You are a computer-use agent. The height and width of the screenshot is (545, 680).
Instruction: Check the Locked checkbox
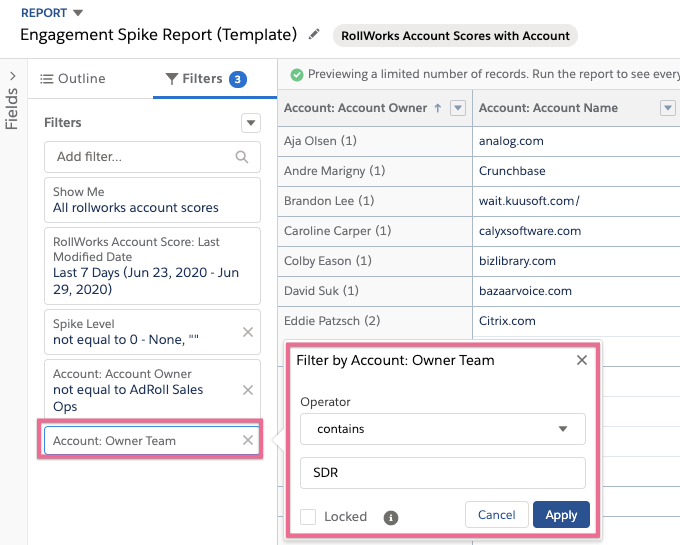point(308,517)
